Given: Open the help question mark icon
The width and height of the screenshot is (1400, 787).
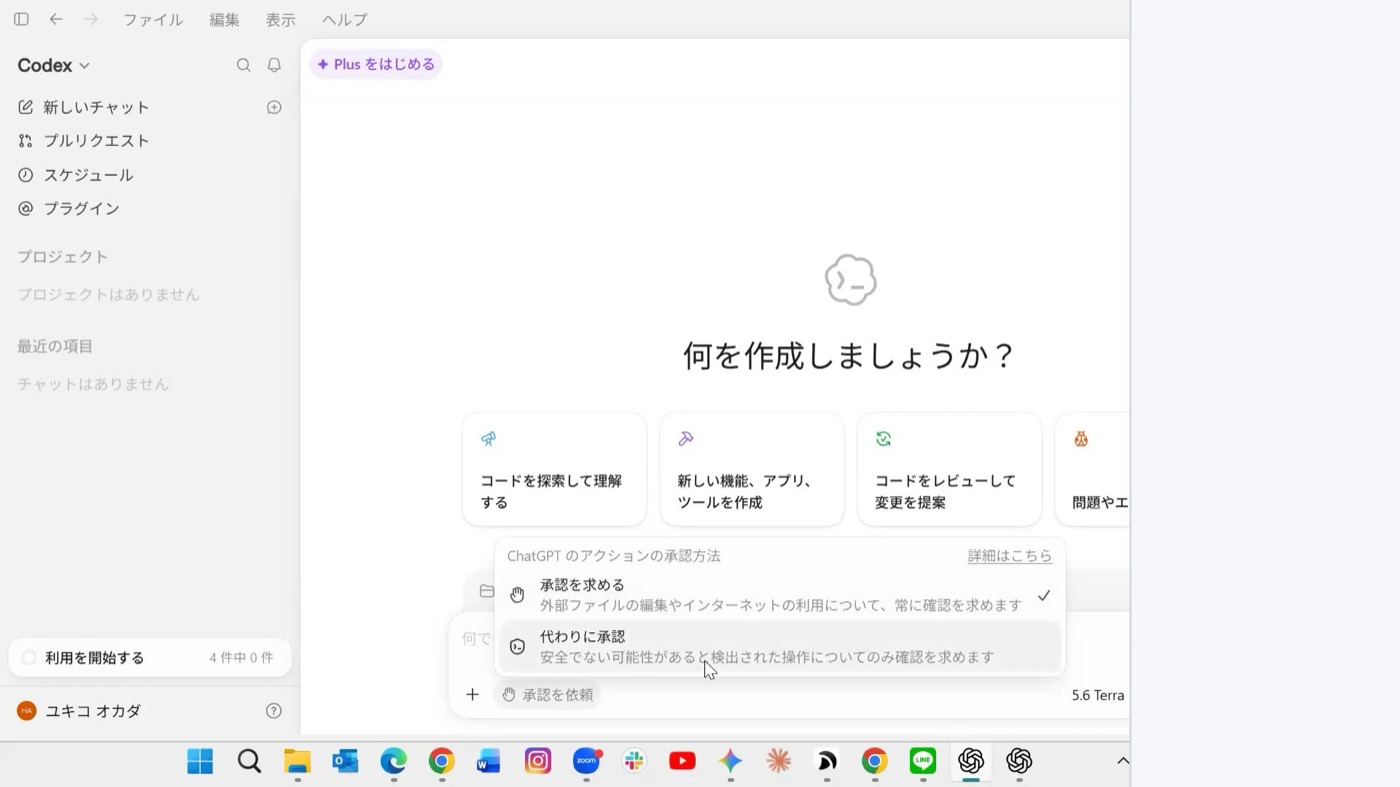Looking at the screenshot, I should coord(274,711).
